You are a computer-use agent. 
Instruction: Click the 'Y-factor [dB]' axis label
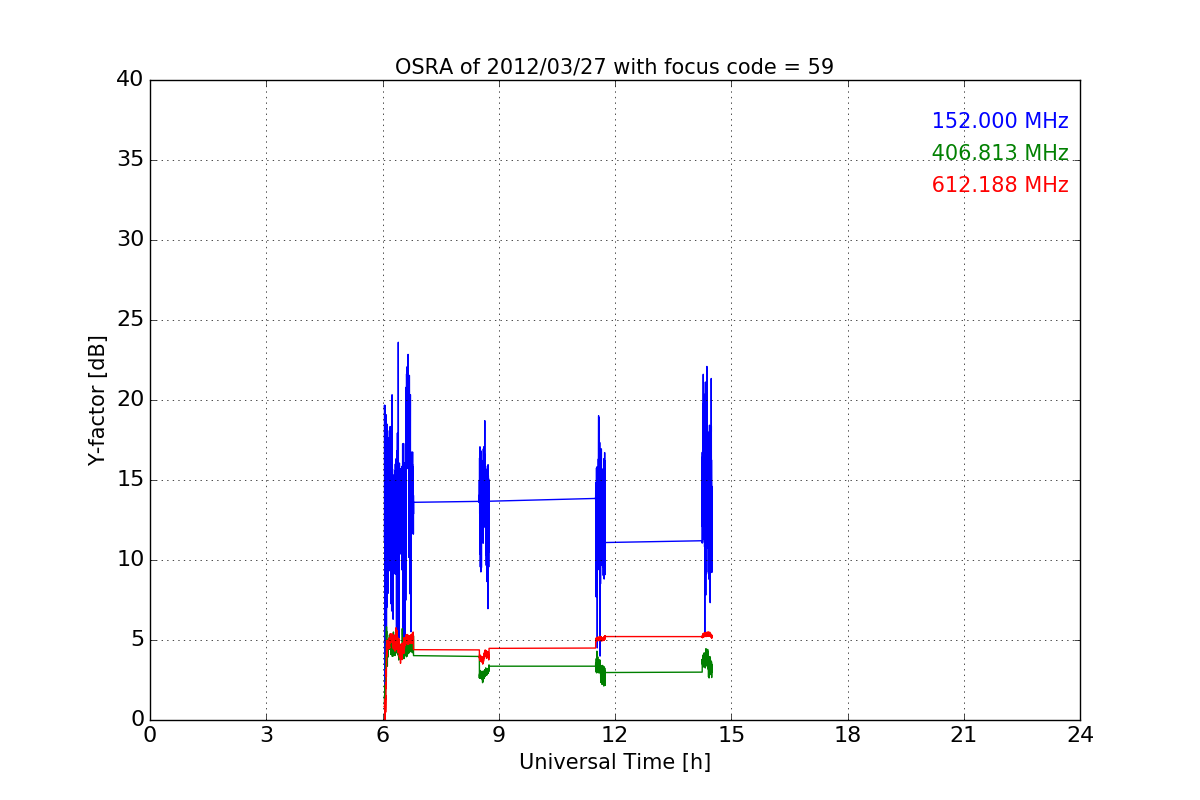(97, 400)
